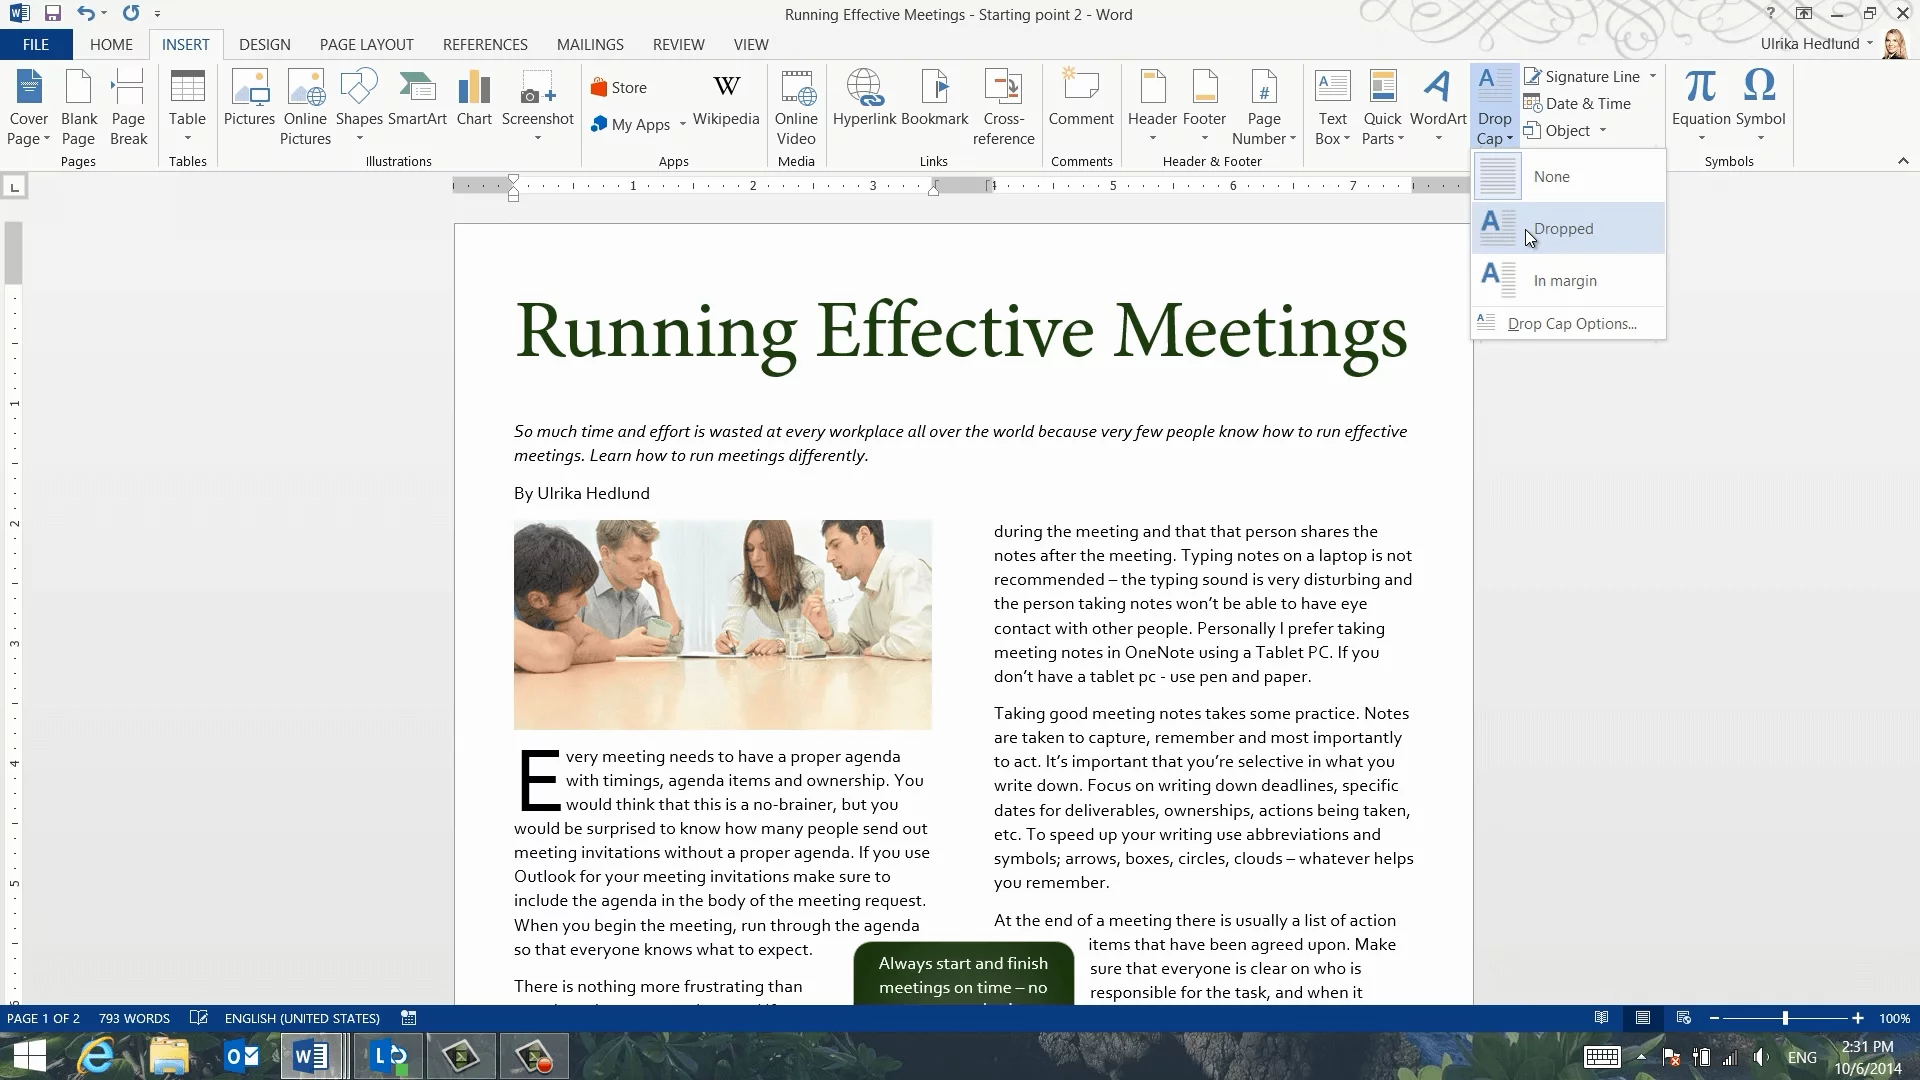Switch to Web Layout view in status bar
The height and width of the screenshot is (1080, 1920).
point(1684,1018)
